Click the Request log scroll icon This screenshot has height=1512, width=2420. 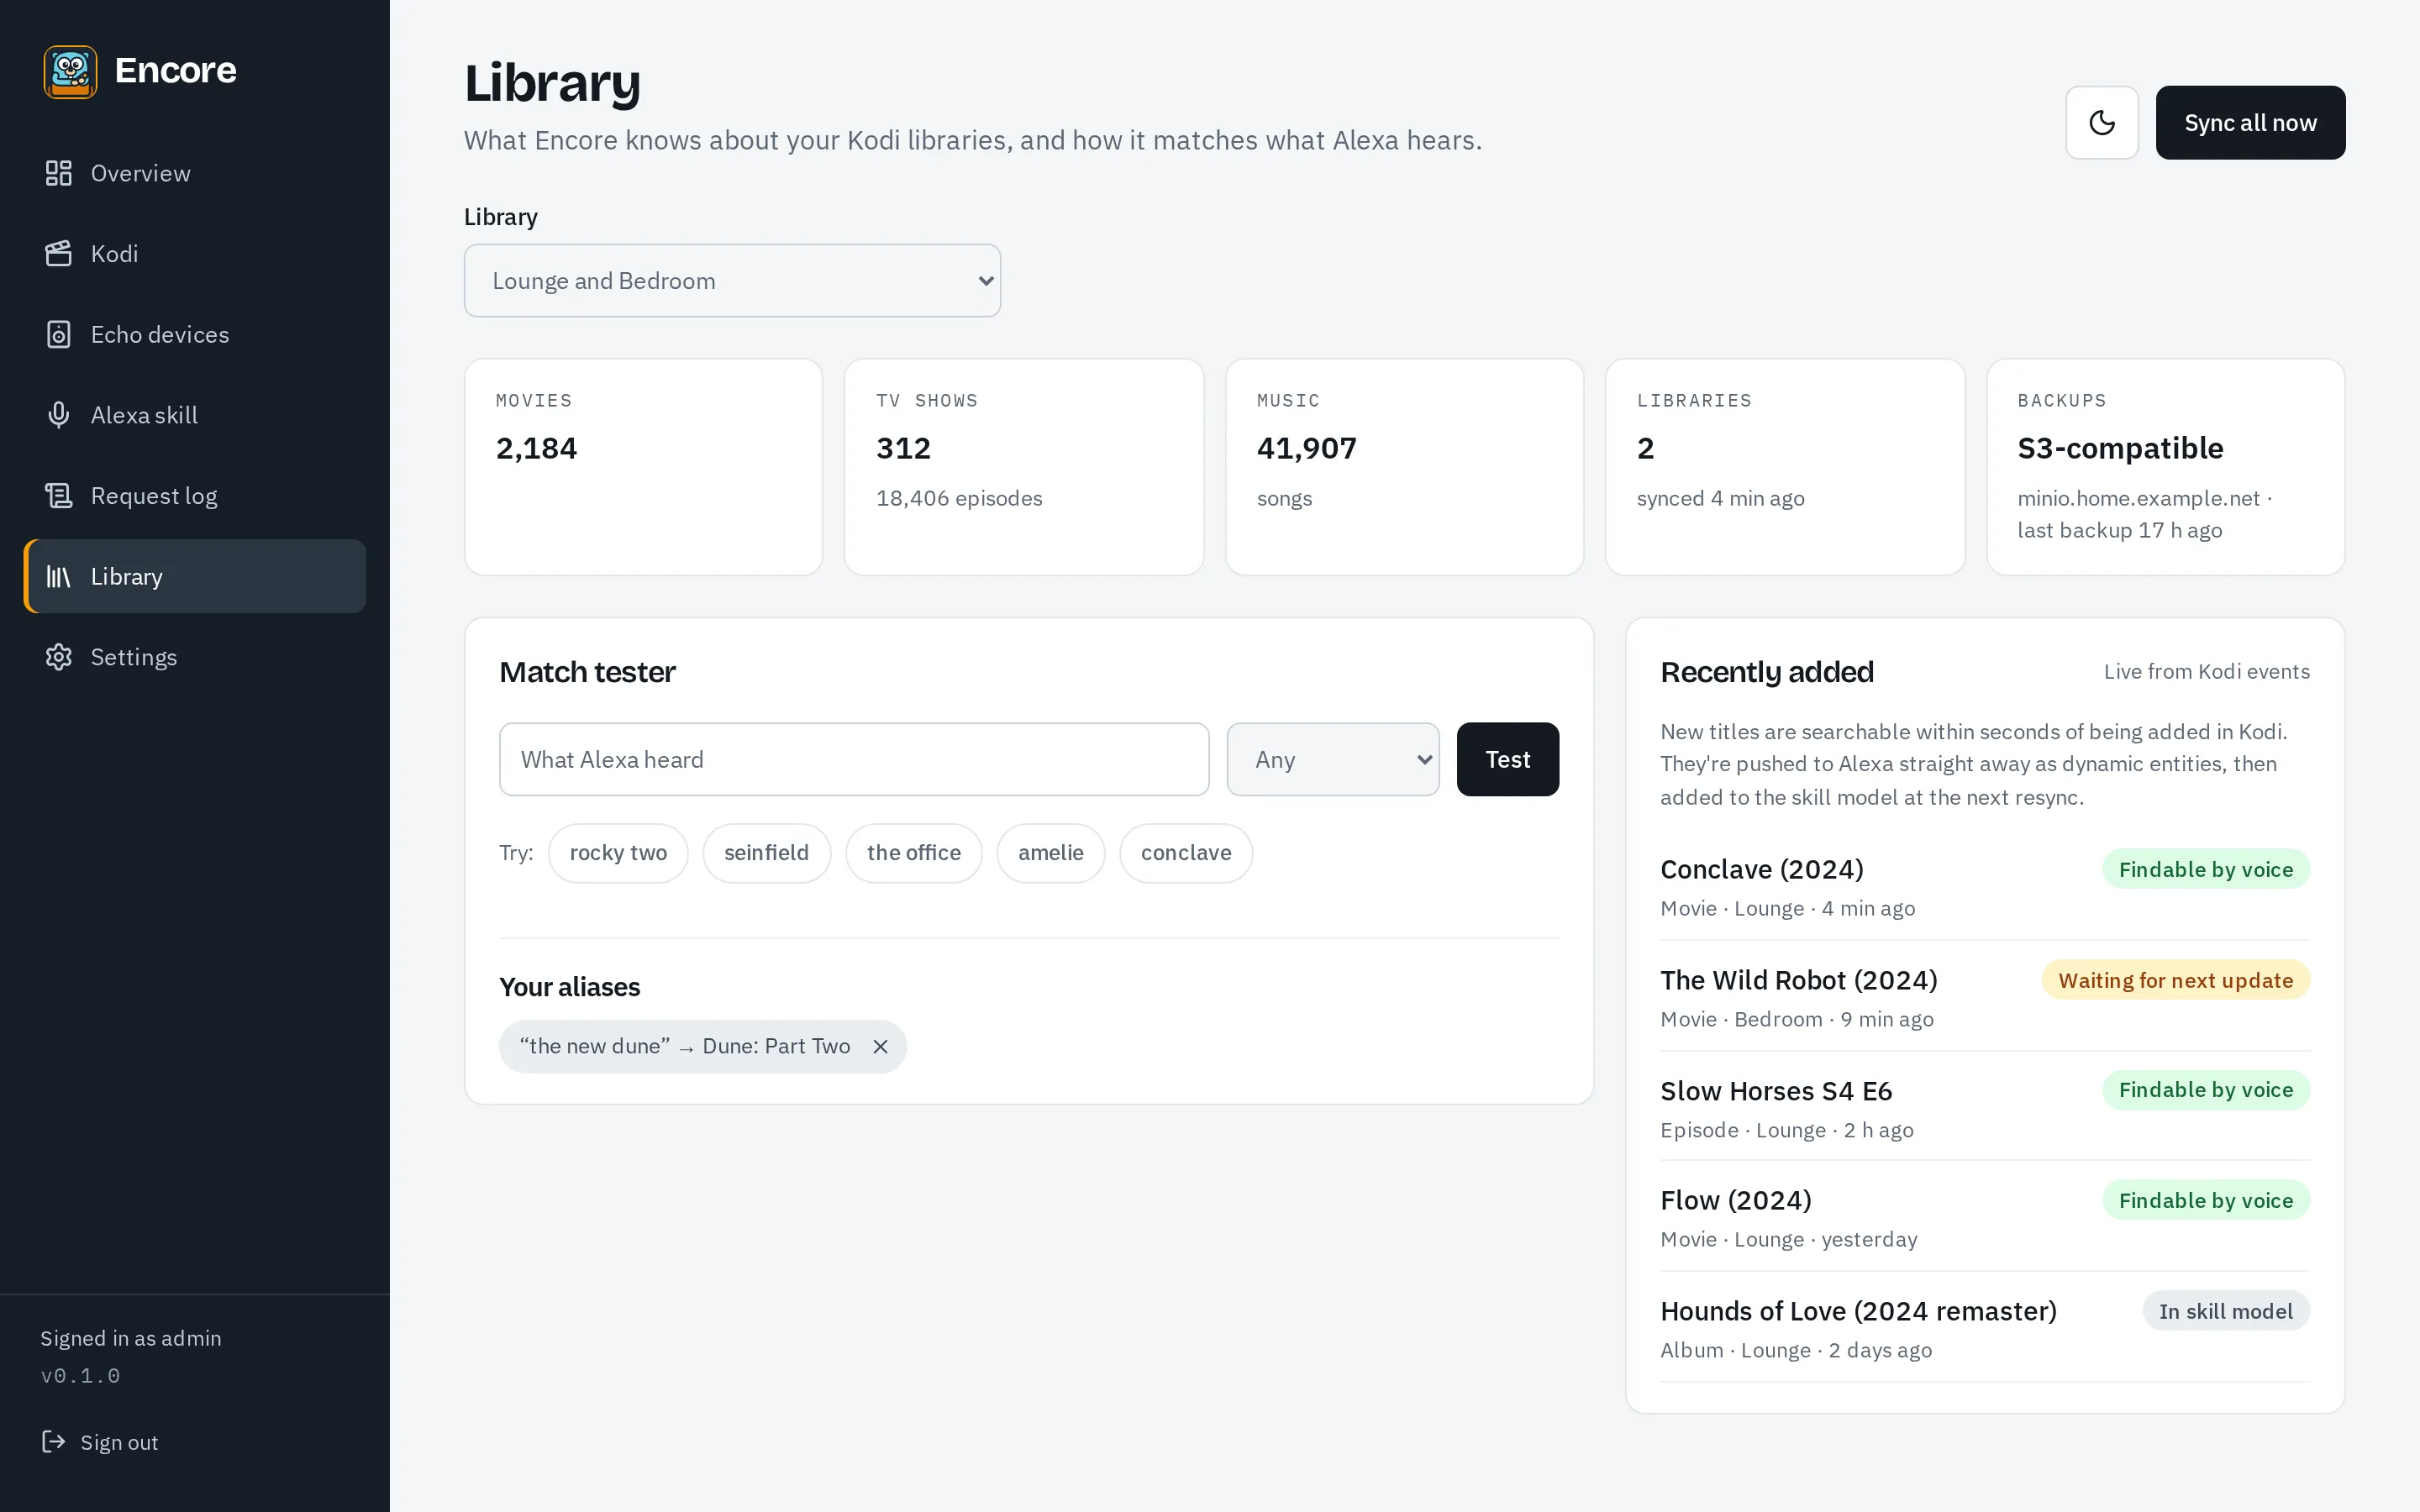(x=59, y=496)
